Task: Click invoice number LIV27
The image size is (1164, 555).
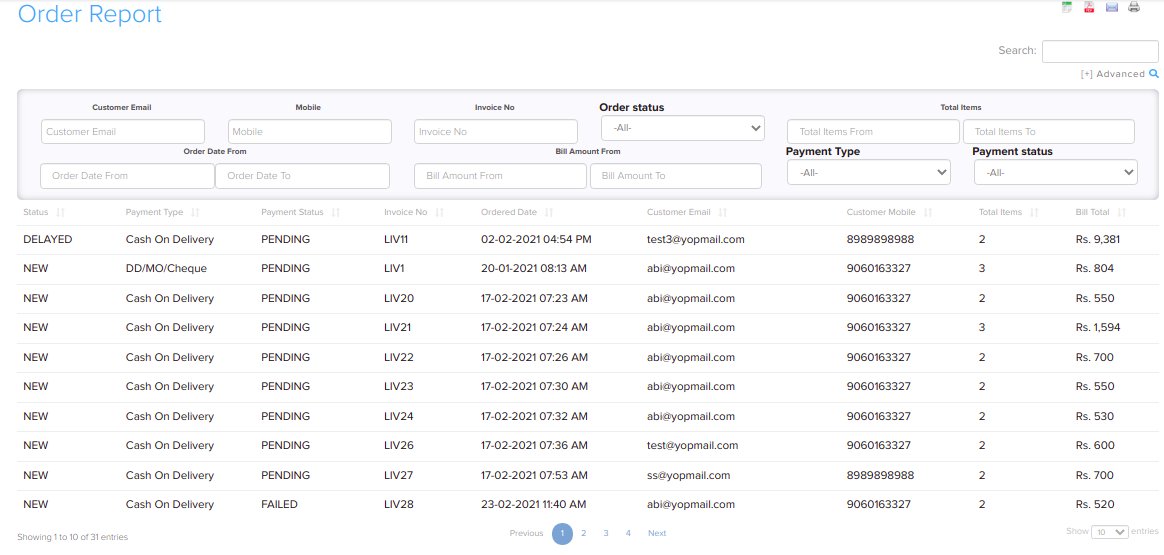Action: coord(399,475)
